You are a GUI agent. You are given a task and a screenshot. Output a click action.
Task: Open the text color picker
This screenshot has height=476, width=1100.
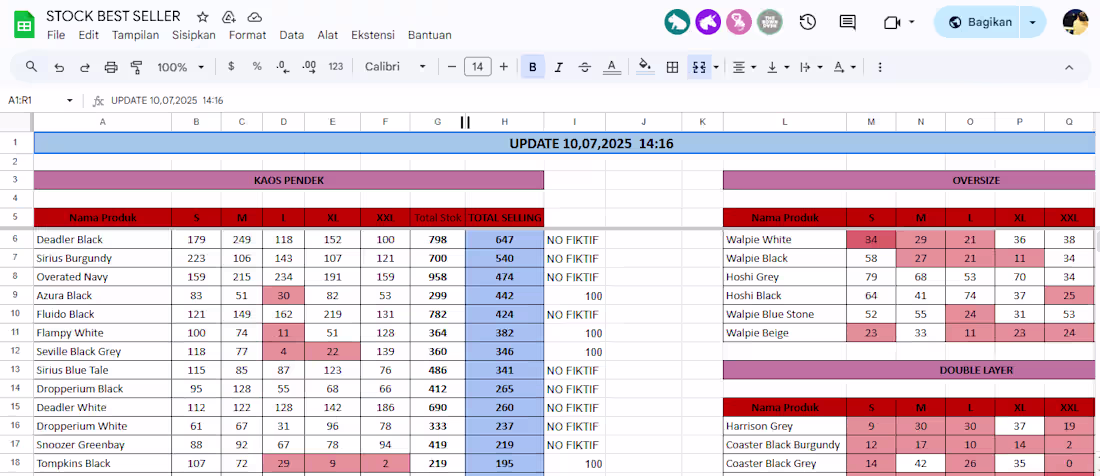pyautogui.click(x=612, y=67)
